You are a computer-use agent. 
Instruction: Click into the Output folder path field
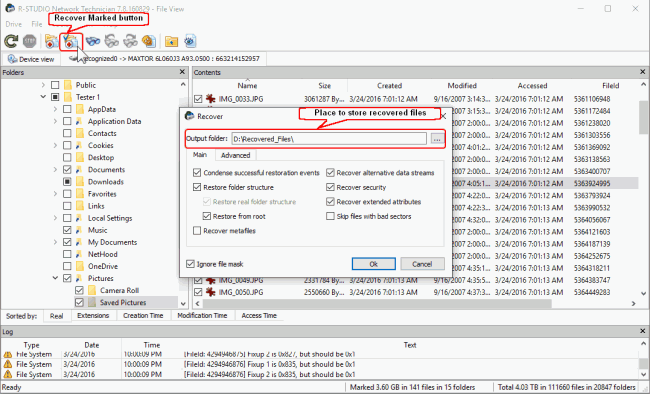(329, 139)
